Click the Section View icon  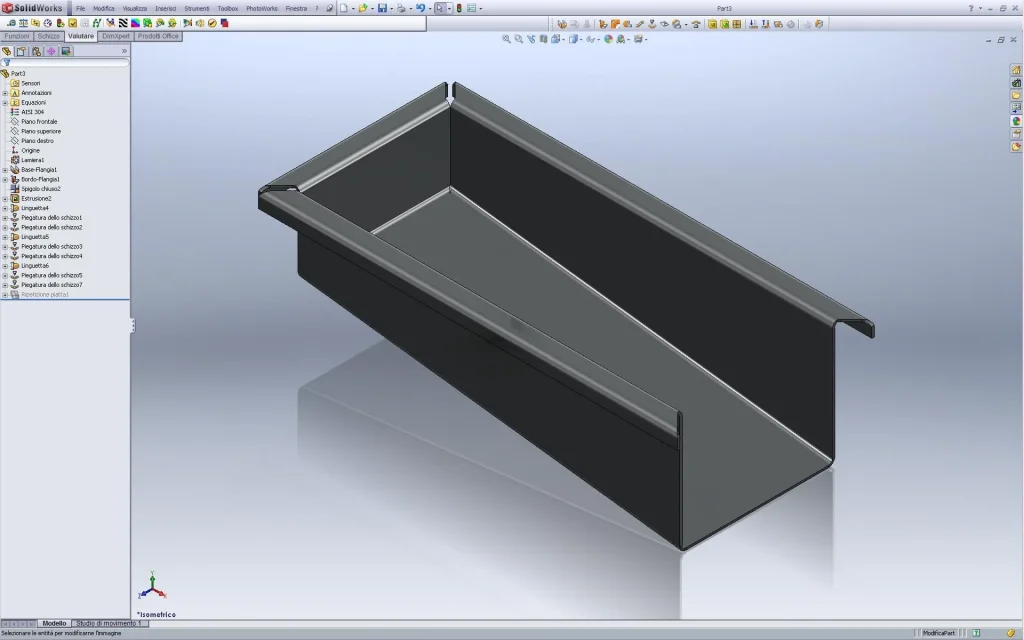[543, 39]
